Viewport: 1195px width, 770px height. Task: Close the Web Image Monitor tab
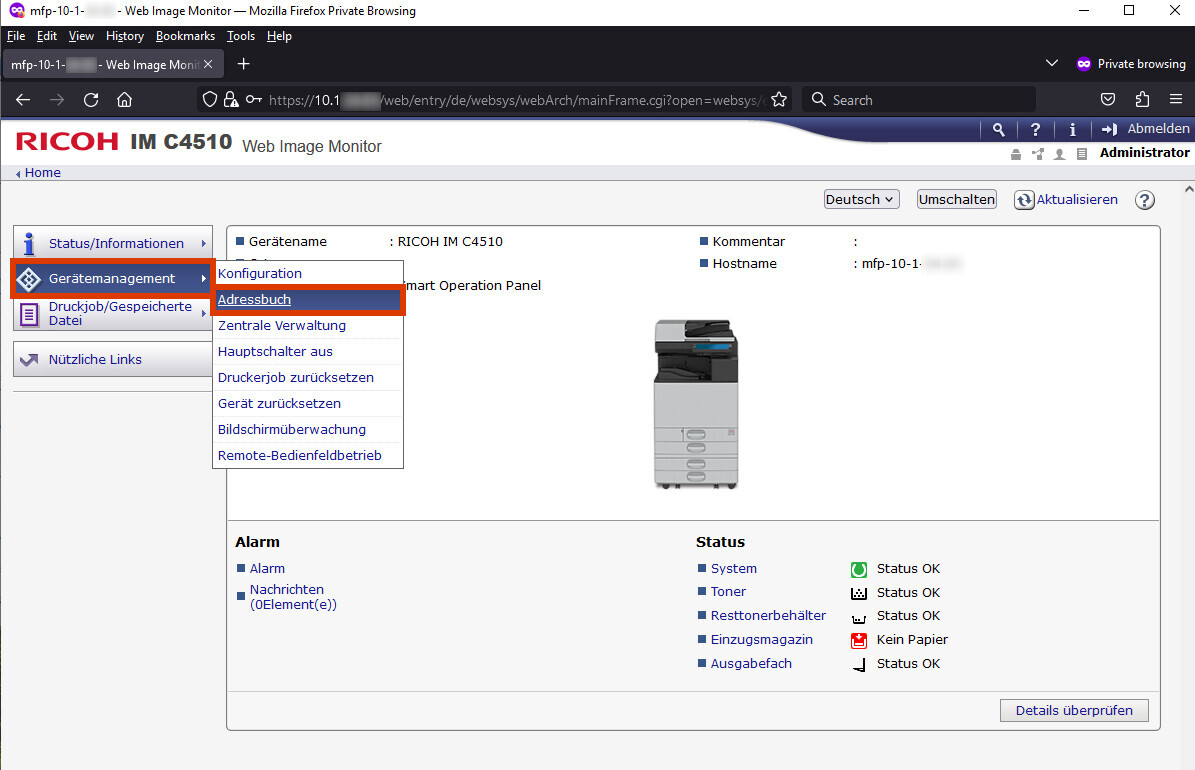[208, 64]
